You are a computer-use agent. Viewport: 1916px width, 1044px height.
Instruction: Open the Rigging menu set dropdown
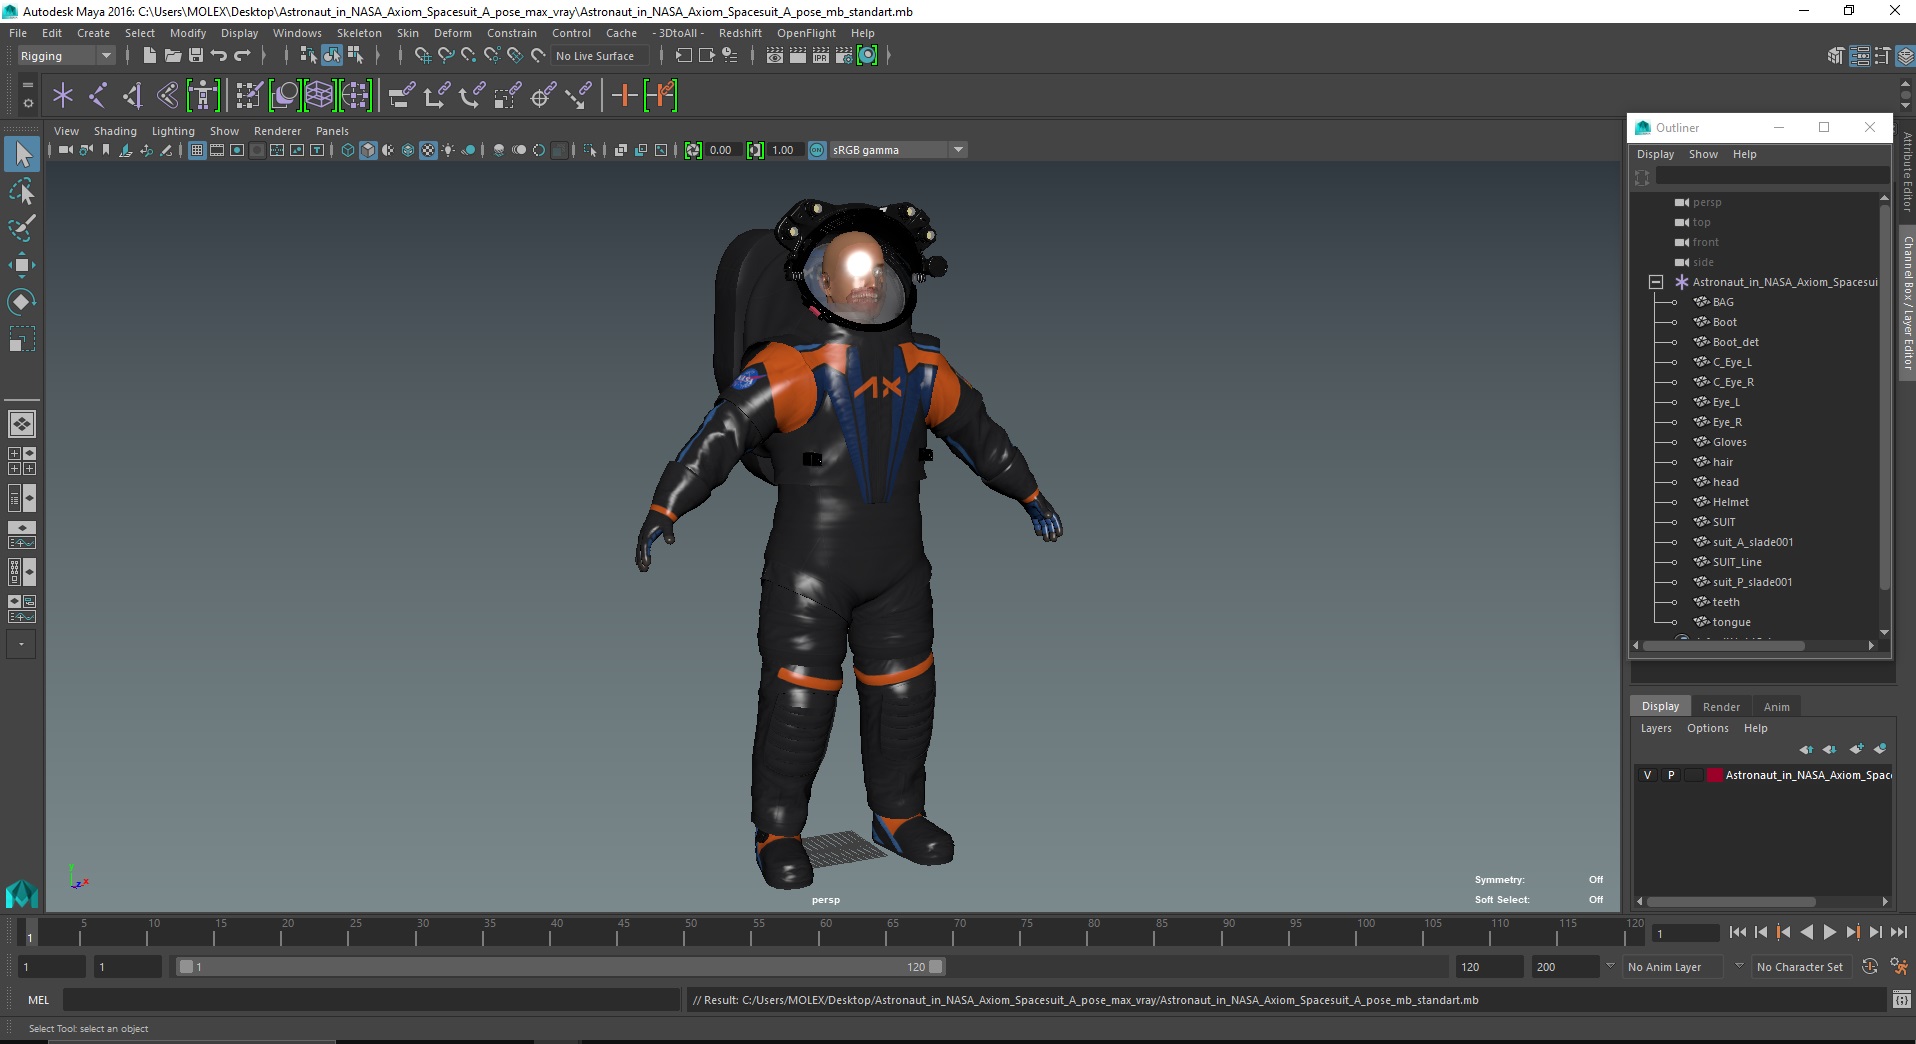coord(66,56)
